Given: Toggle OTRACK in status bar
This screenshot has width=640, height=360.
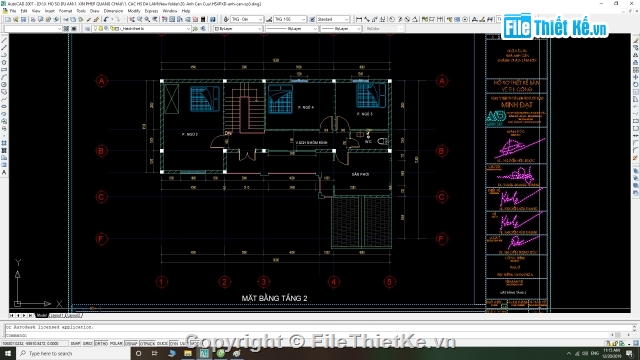Looking at the screenshot, I should tap(147, 343).
